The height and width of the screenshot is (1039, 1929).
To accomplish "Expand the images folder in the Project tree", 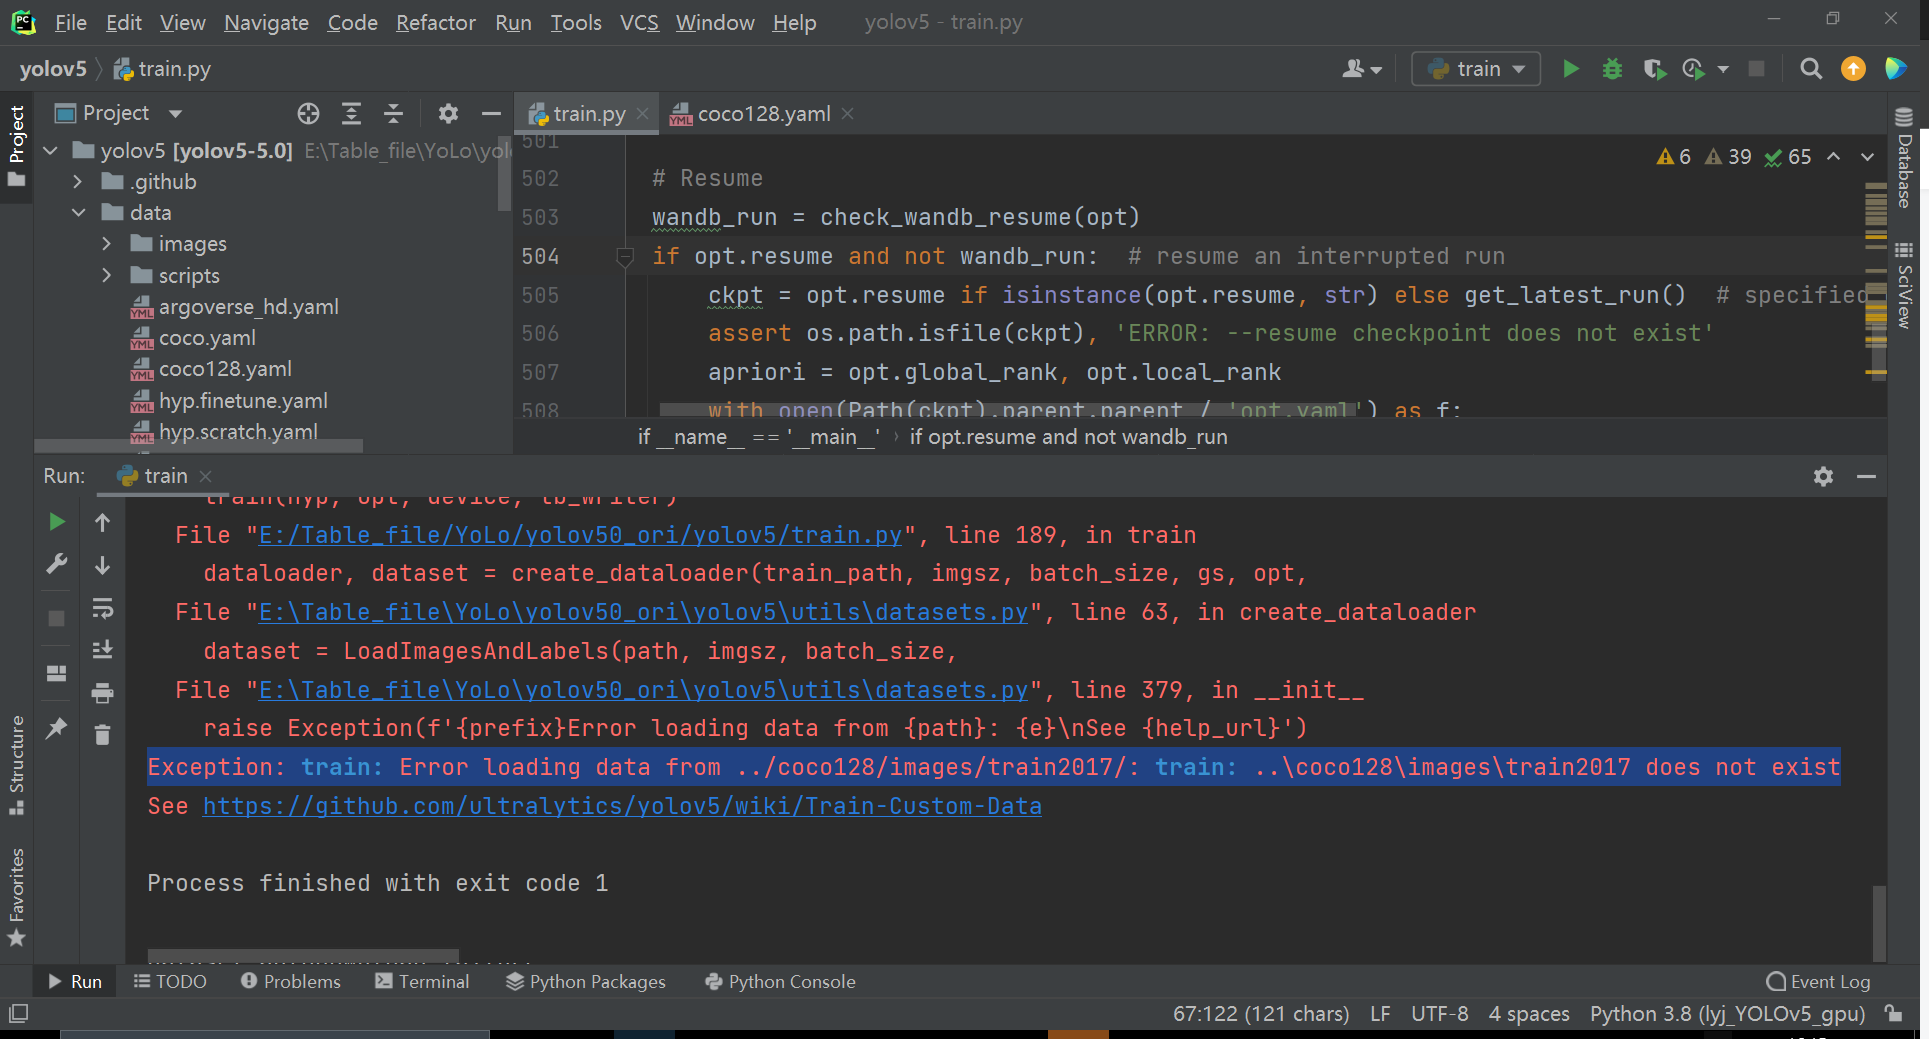I will (x=107, y=243).
